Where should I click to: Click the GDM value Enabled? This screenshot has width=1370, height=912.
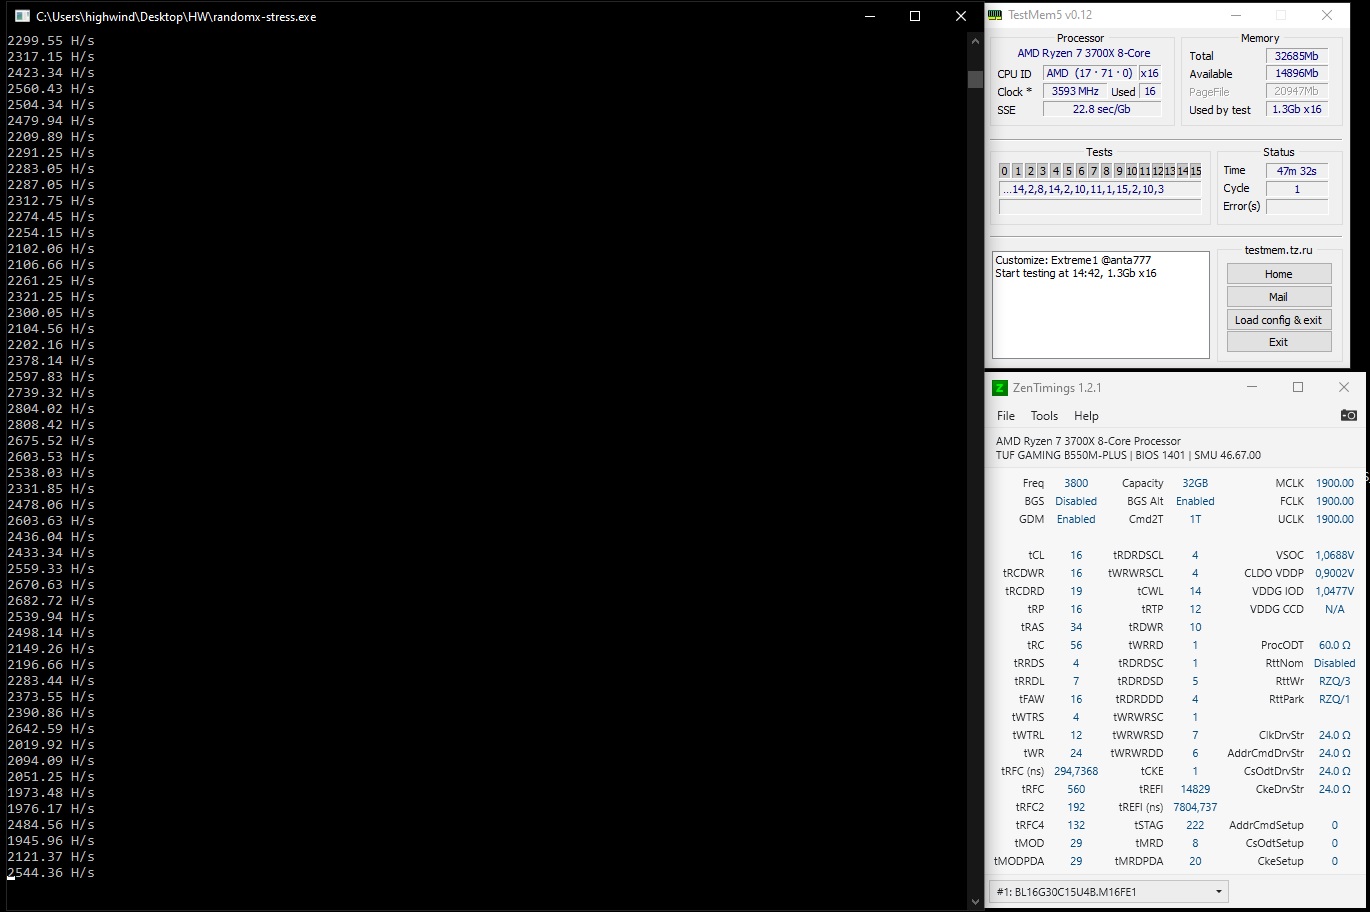pos(1076,519)
